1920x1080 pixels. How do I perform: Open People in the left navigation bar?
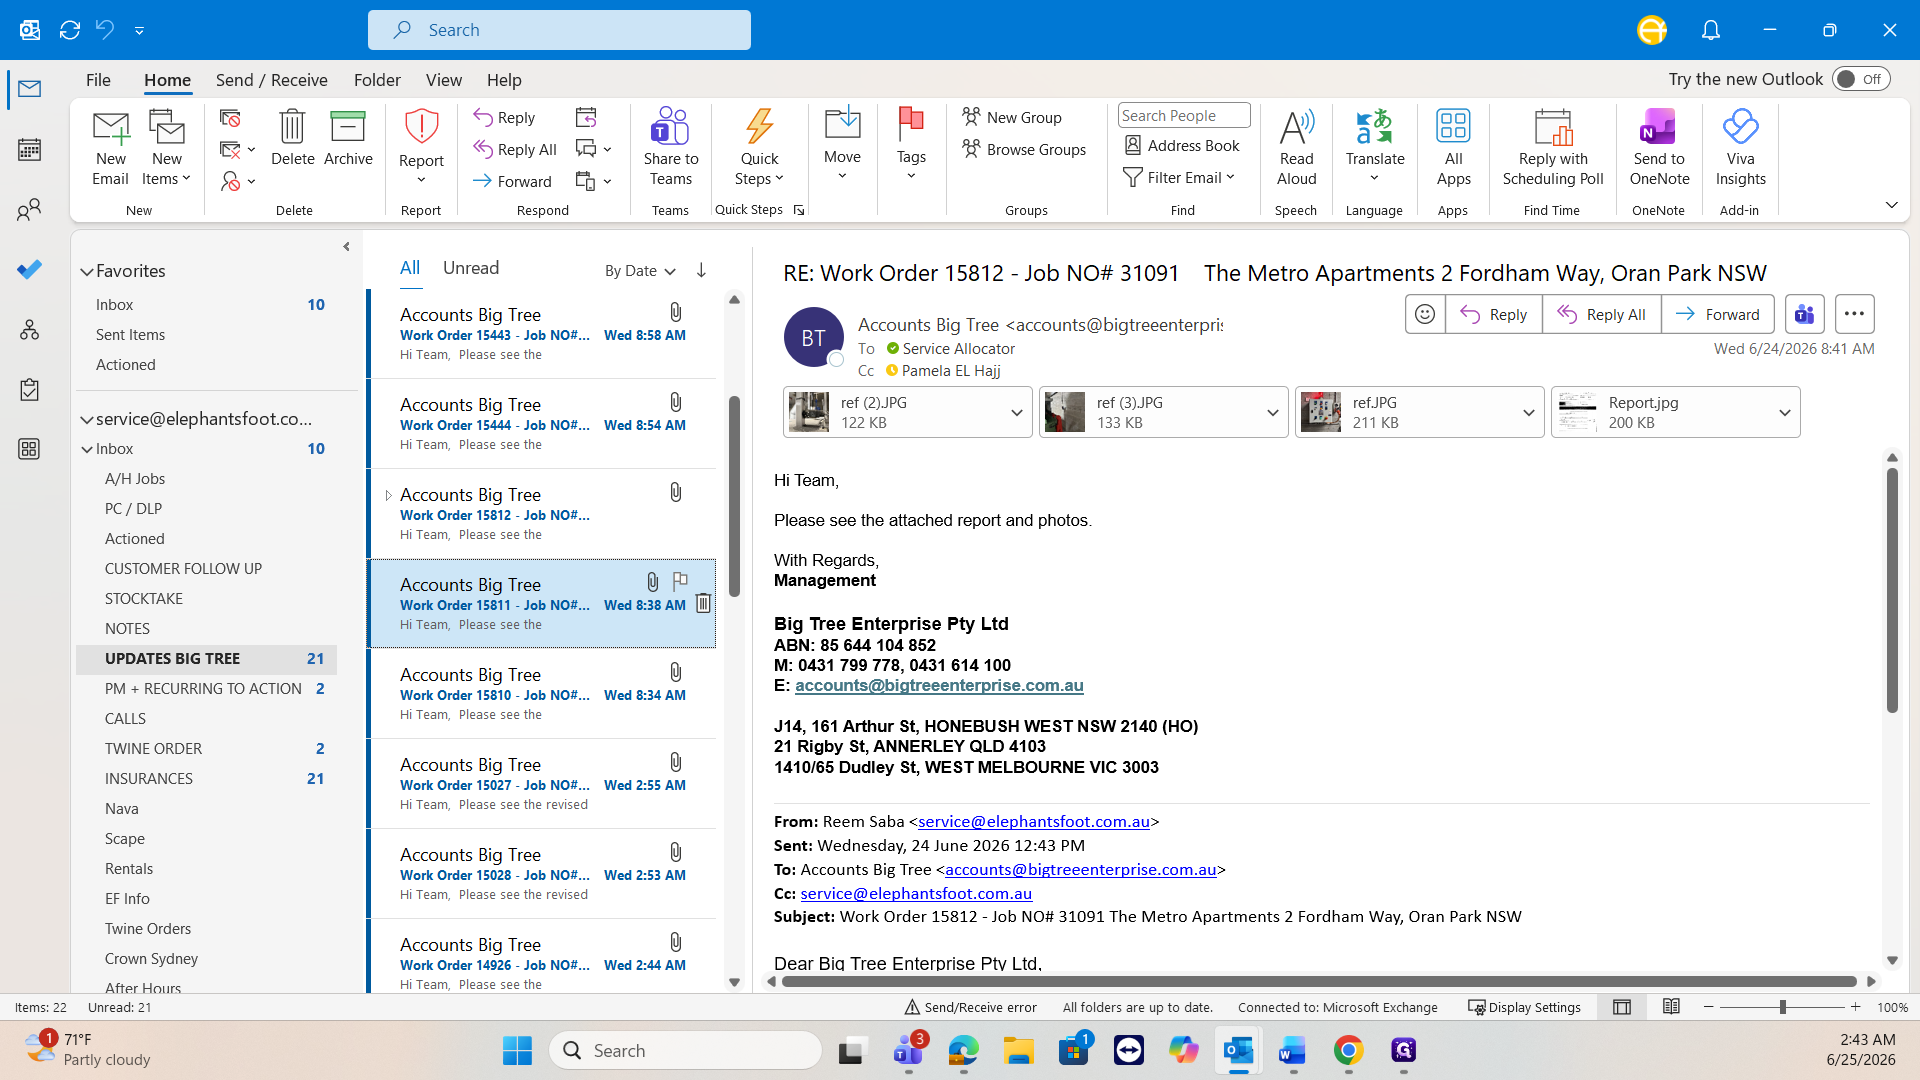(30, 210)
